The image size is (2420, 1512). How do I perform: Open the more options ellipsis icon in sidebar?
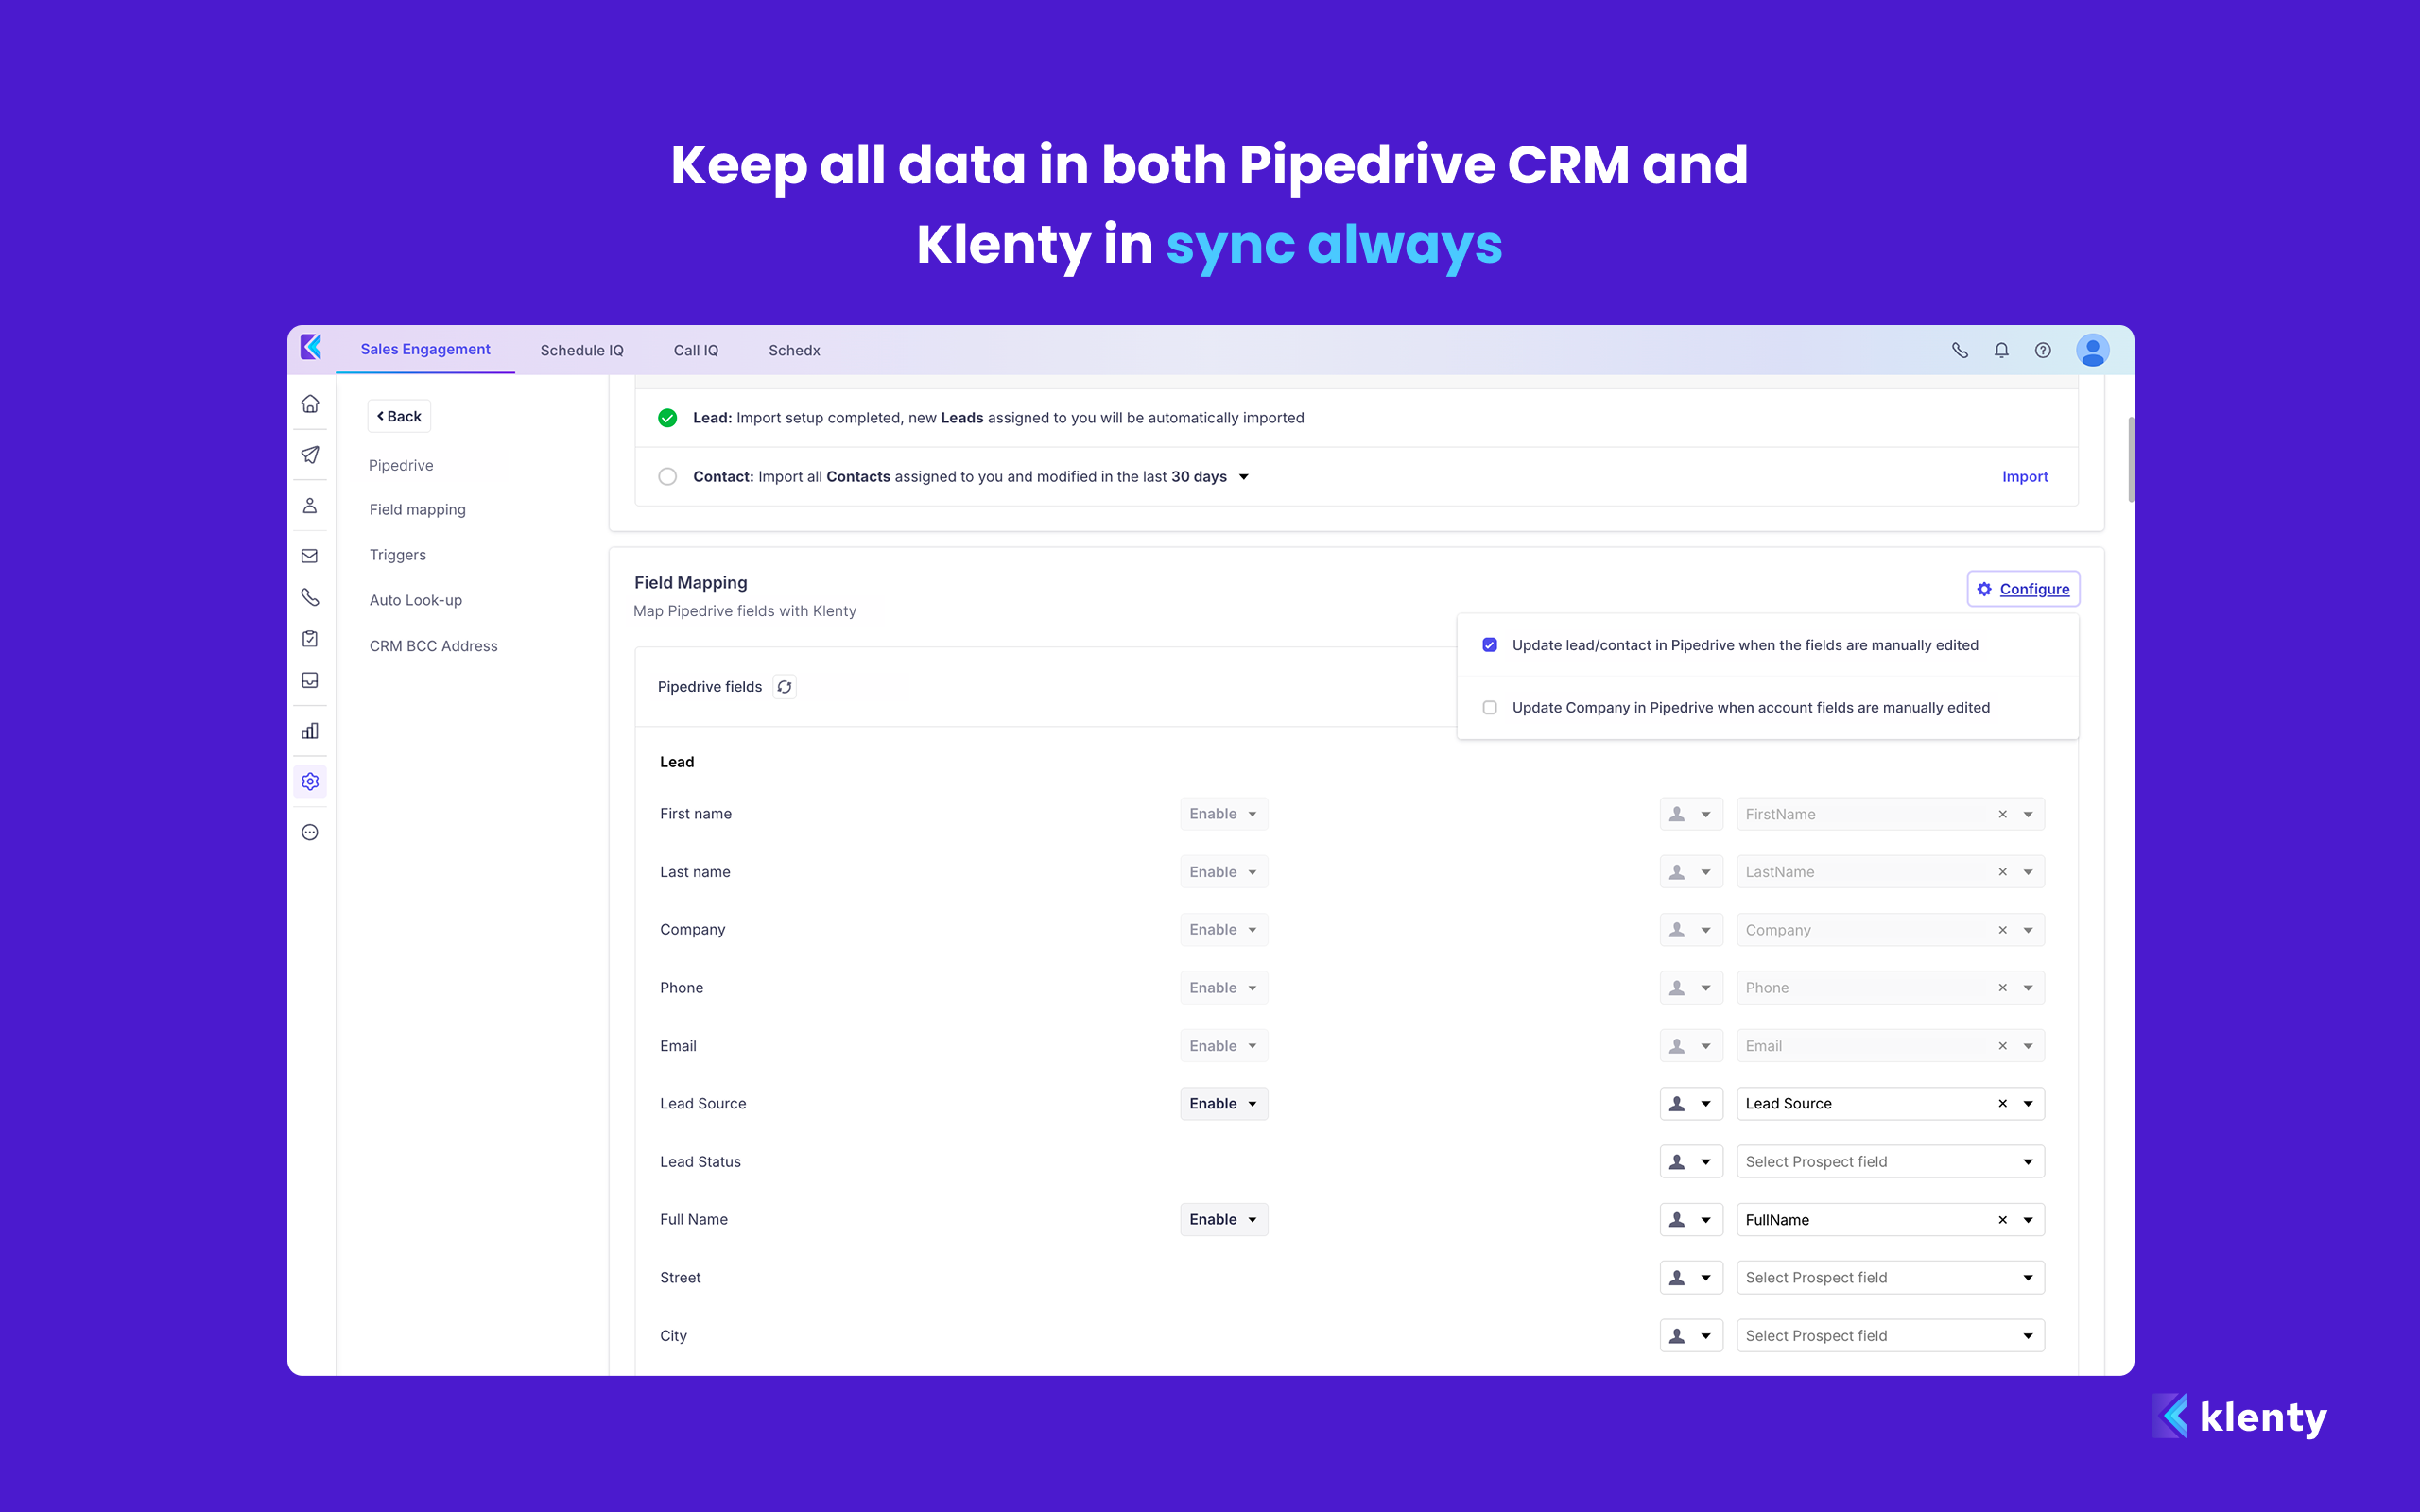(x=310, y=832)
